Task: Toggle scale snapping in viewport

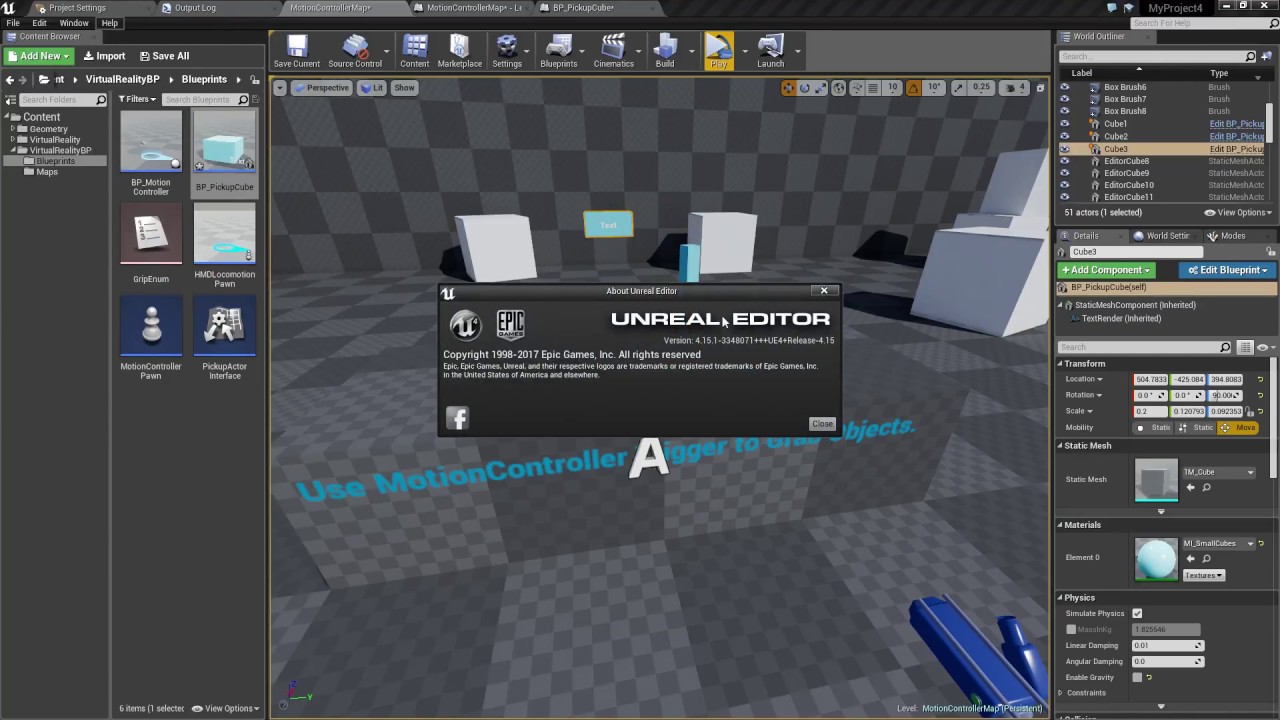Action: click(958, 88)
